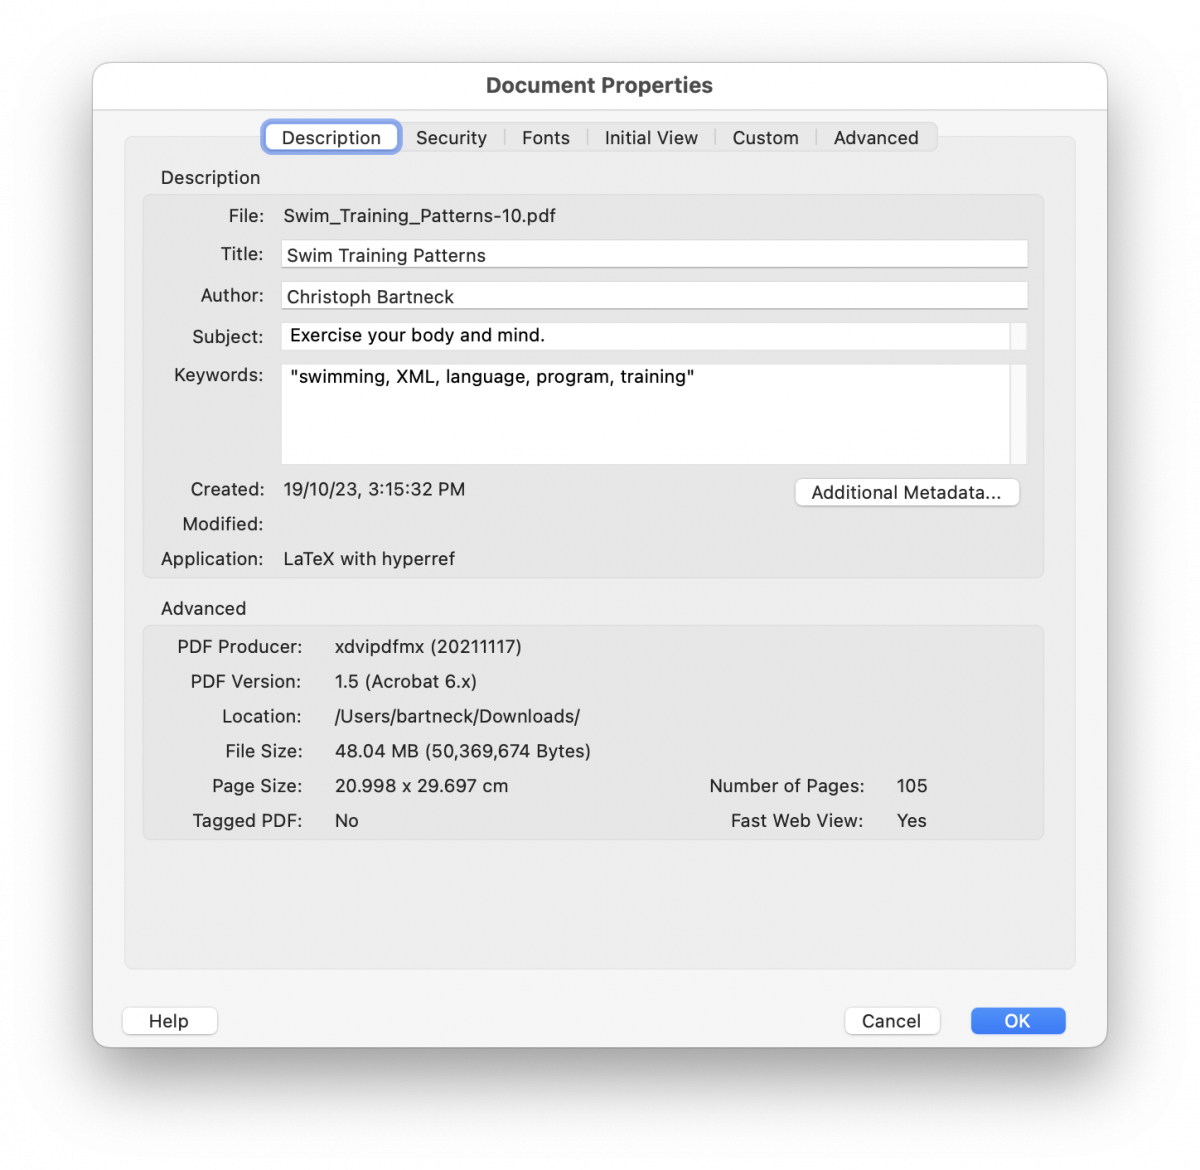Viewport: 1200px width, 1170px height.
Task: Open the Fonts tab
Action: (545, 138)
